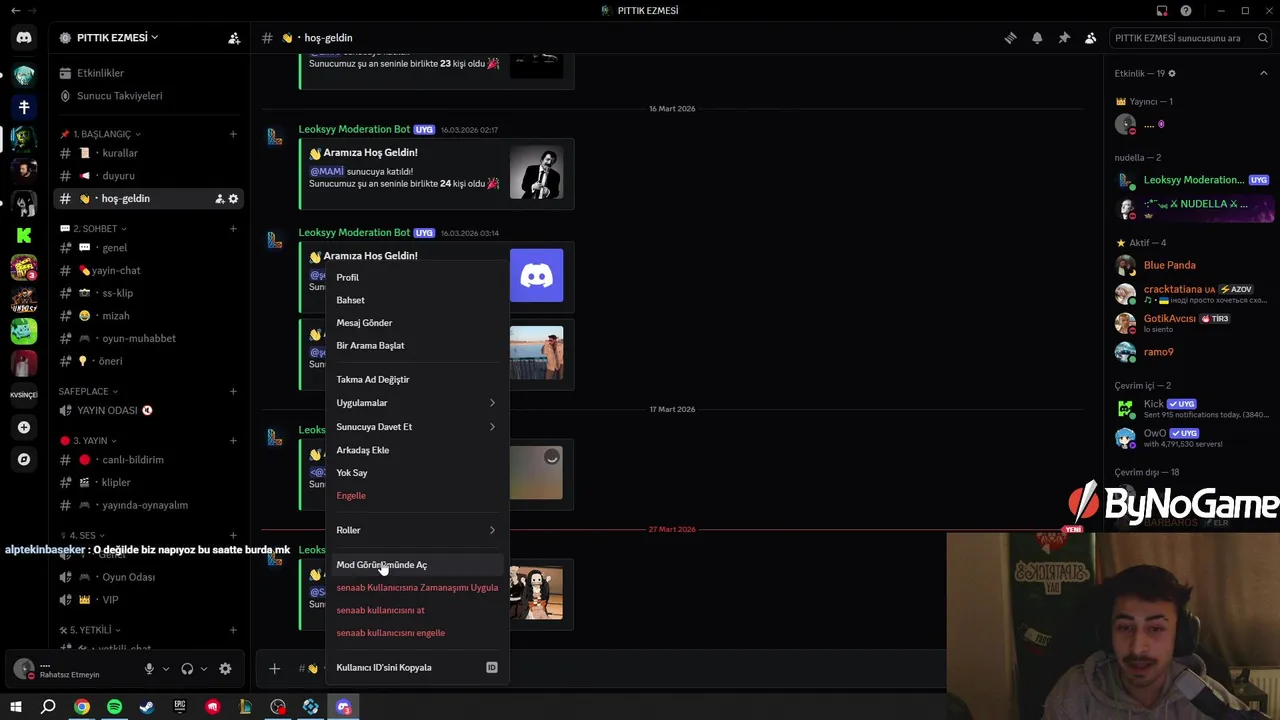Open the Help question mark icon
The width and height of the screenshot is (1280, 720).
tap(1186, 11)
